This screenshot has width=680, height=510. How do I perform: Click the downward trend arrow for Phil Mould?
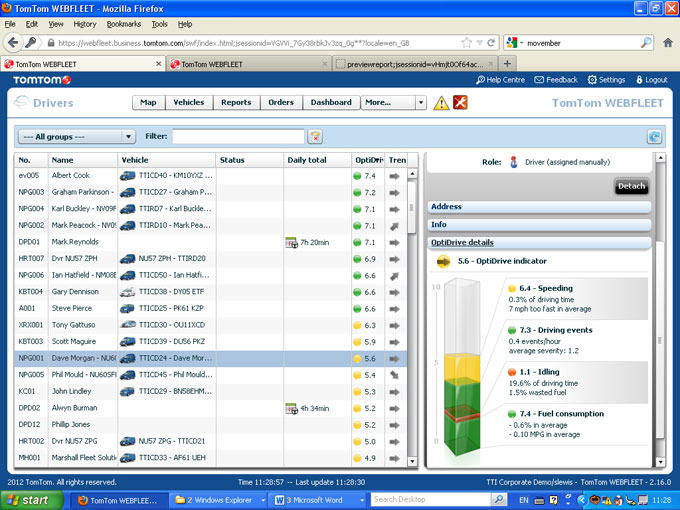(394, 375)
